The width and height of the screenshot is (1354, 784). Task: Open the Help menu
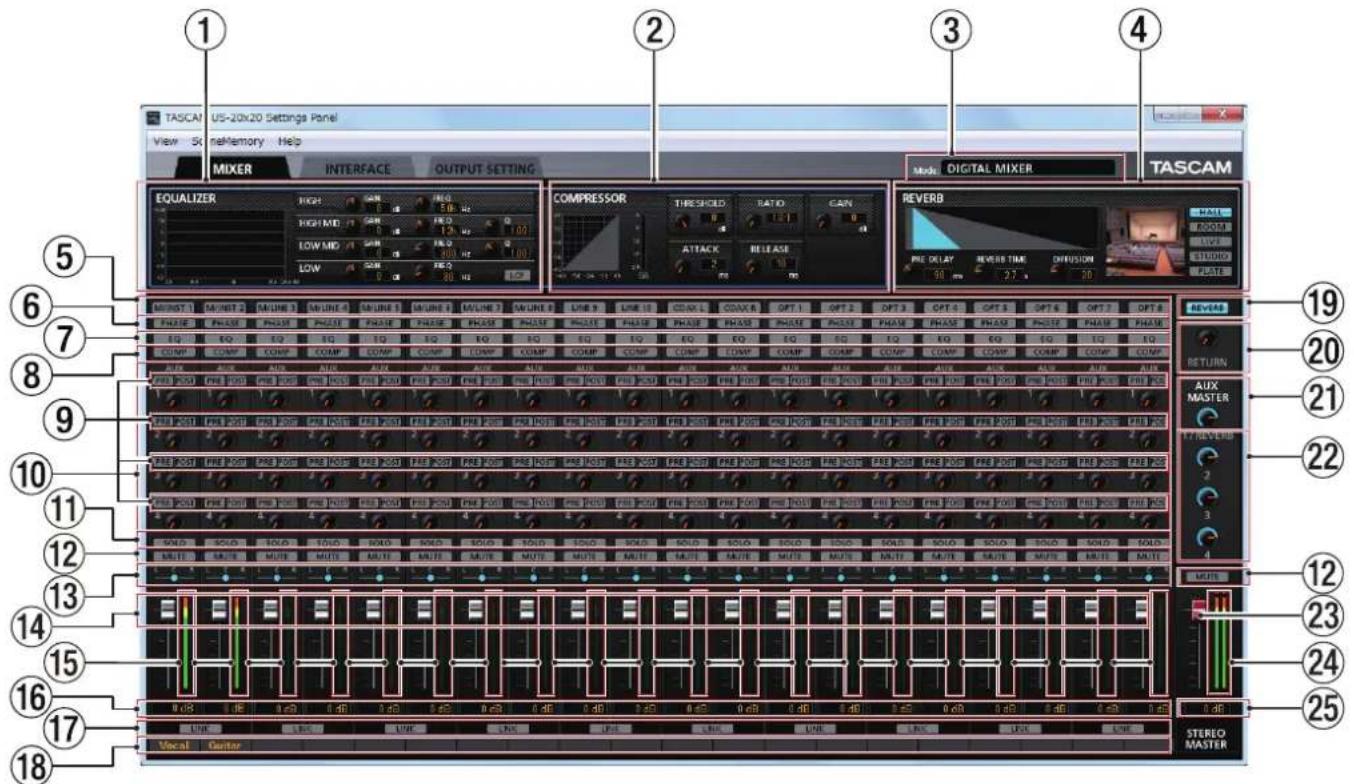291,142
